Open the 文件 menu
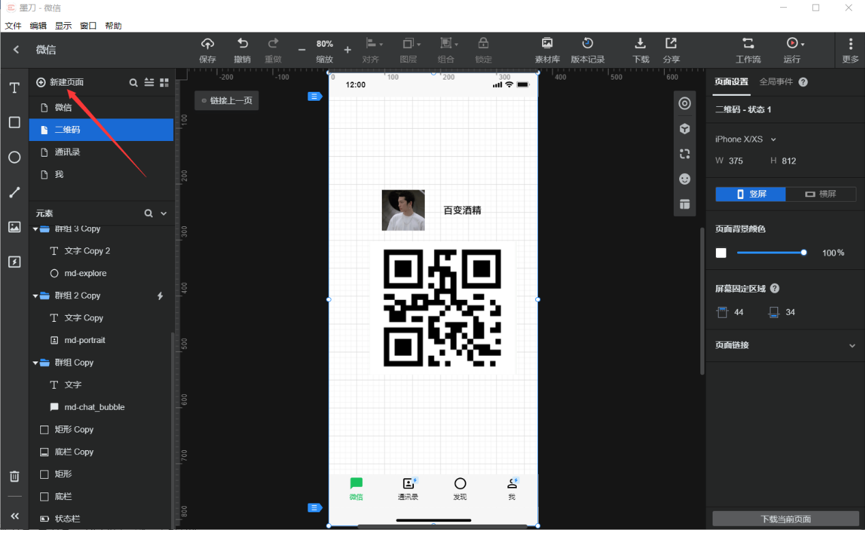The image size is (865, 535). (13, 25)
